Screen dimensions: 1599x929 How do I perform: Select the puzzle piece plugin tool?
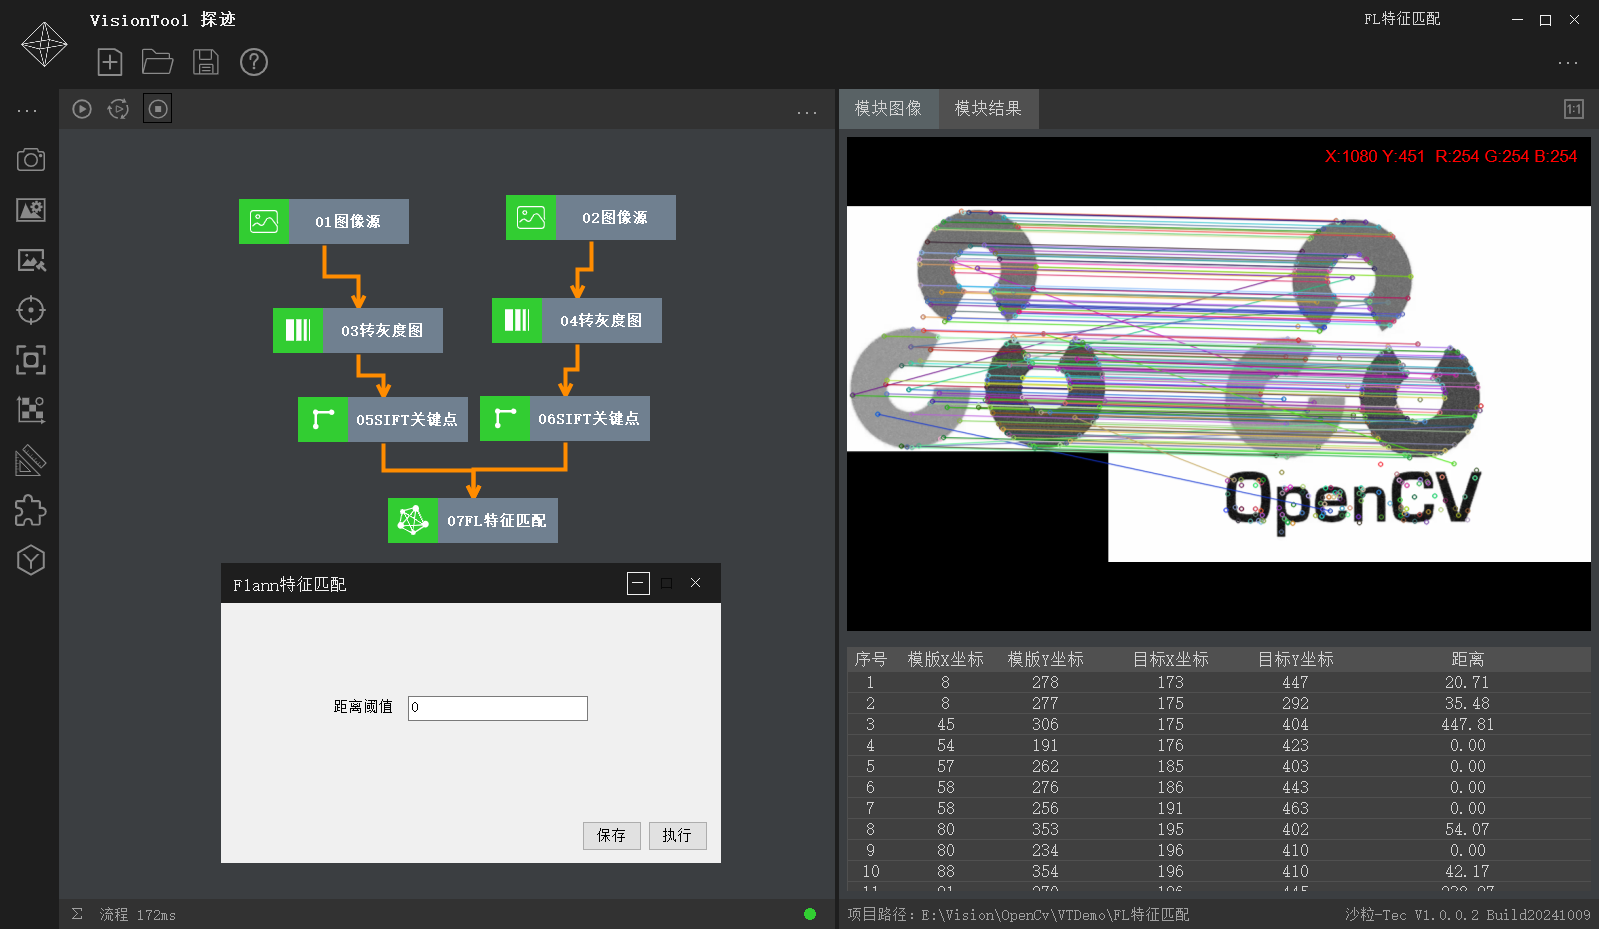point(31,510)
